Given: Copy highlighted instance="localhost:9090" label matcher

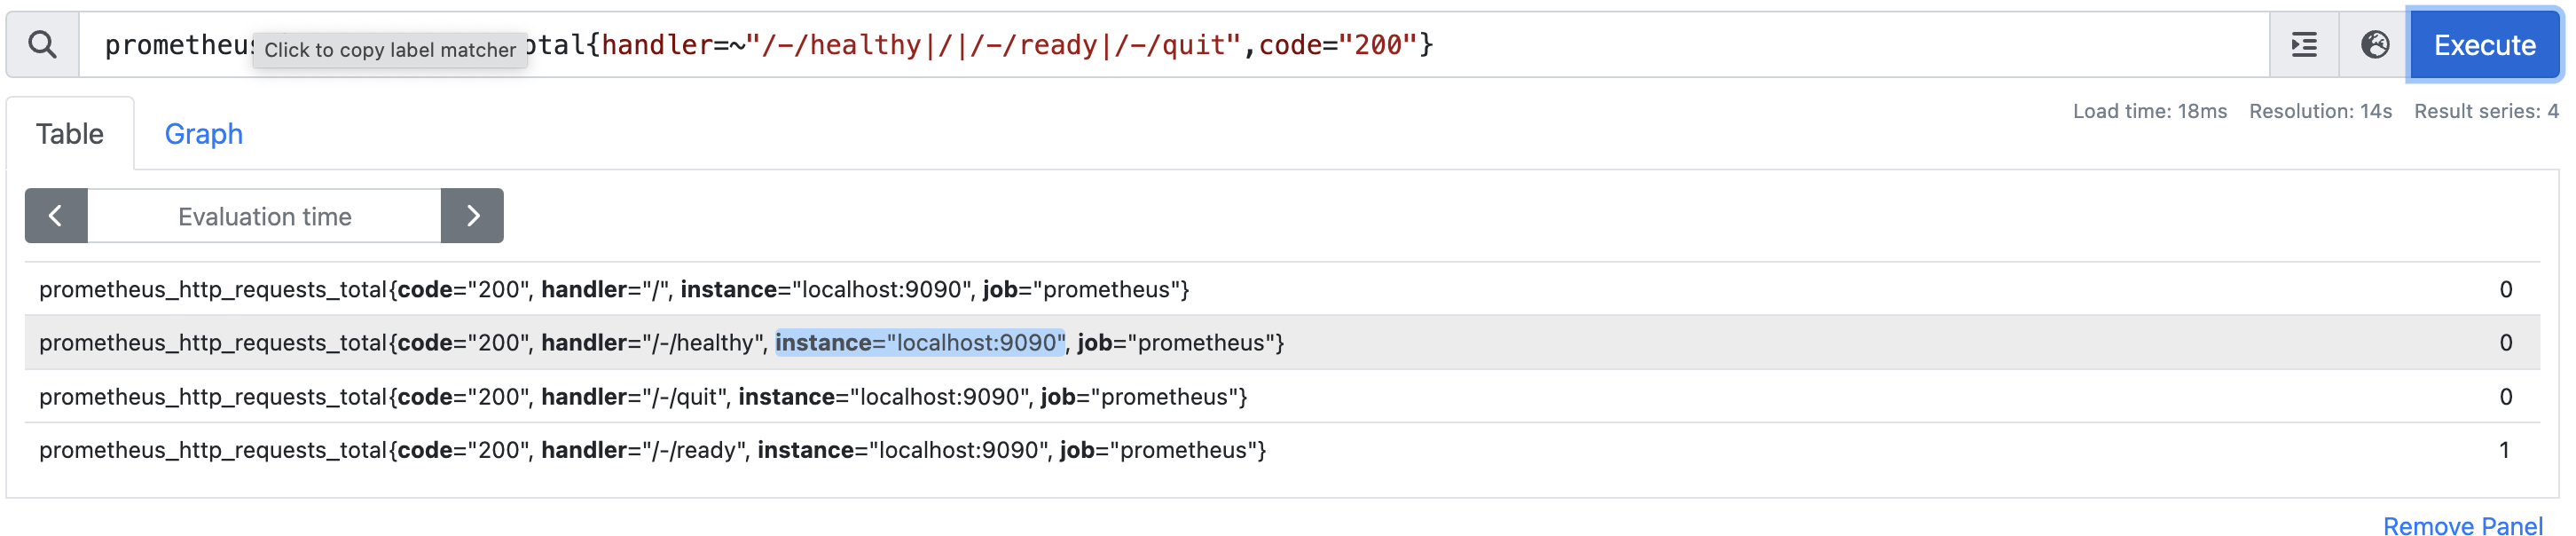Looking at the screenshot, I should click(920, 343).
